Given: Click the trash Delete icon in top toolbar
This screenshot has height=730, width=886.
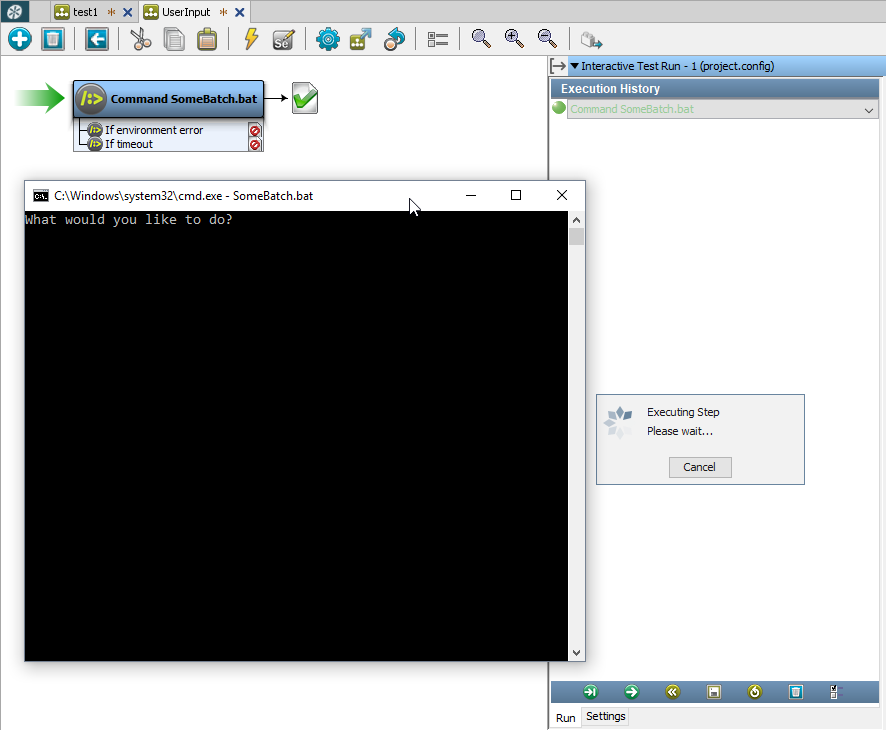Looking at the screenshot, I should coord(53,39).
